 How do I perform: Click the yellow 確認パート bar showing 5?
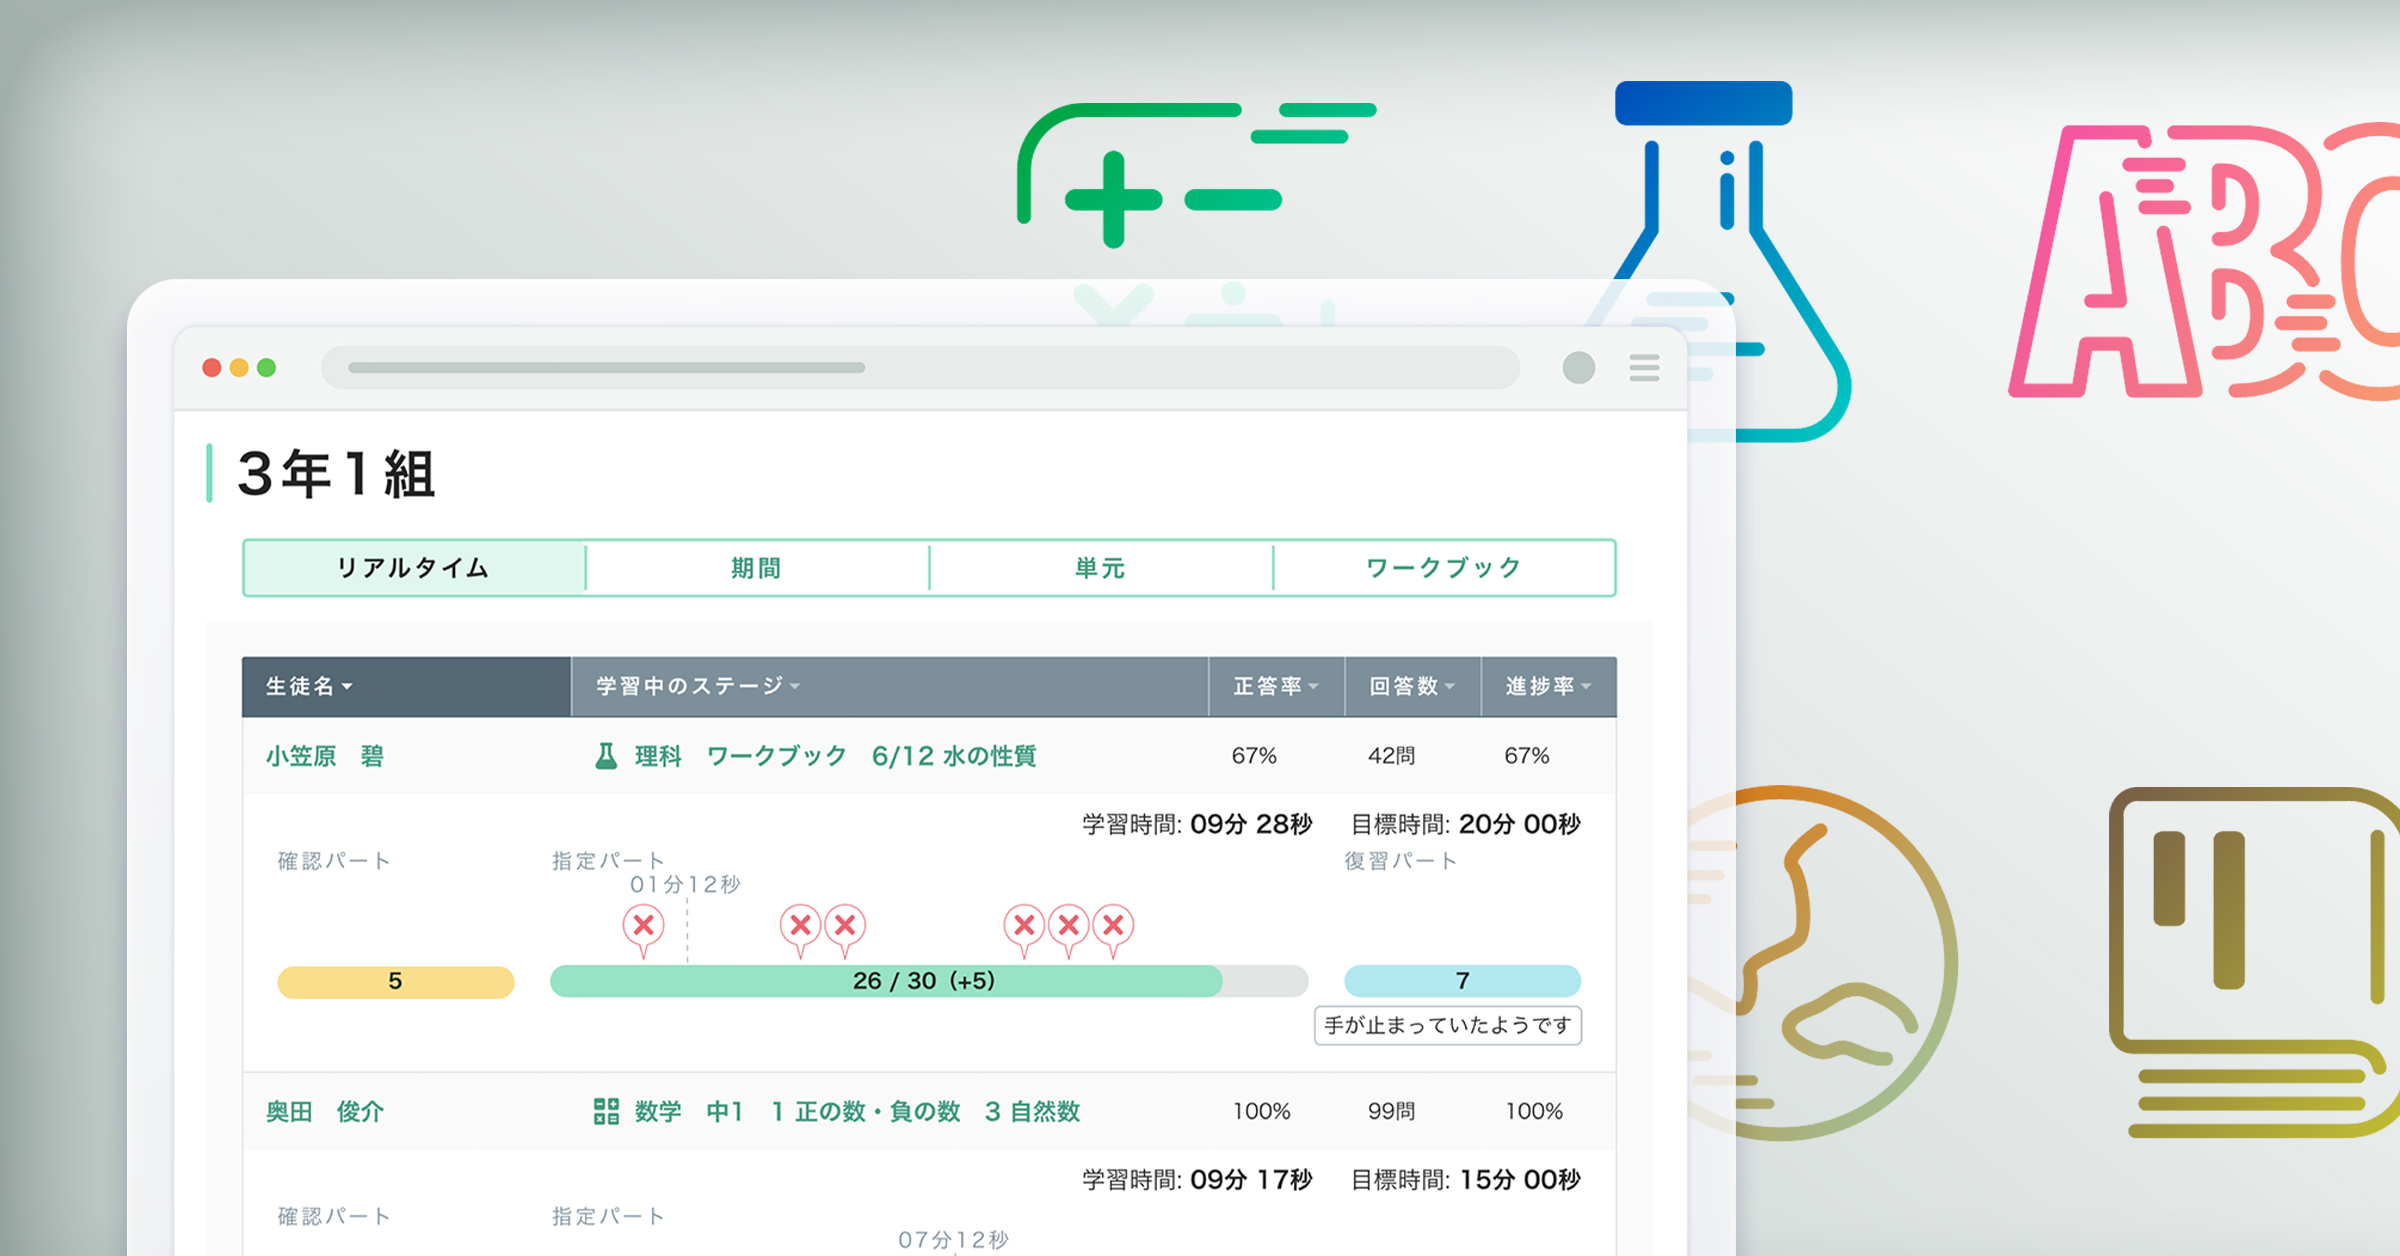[x=396, y=981]
